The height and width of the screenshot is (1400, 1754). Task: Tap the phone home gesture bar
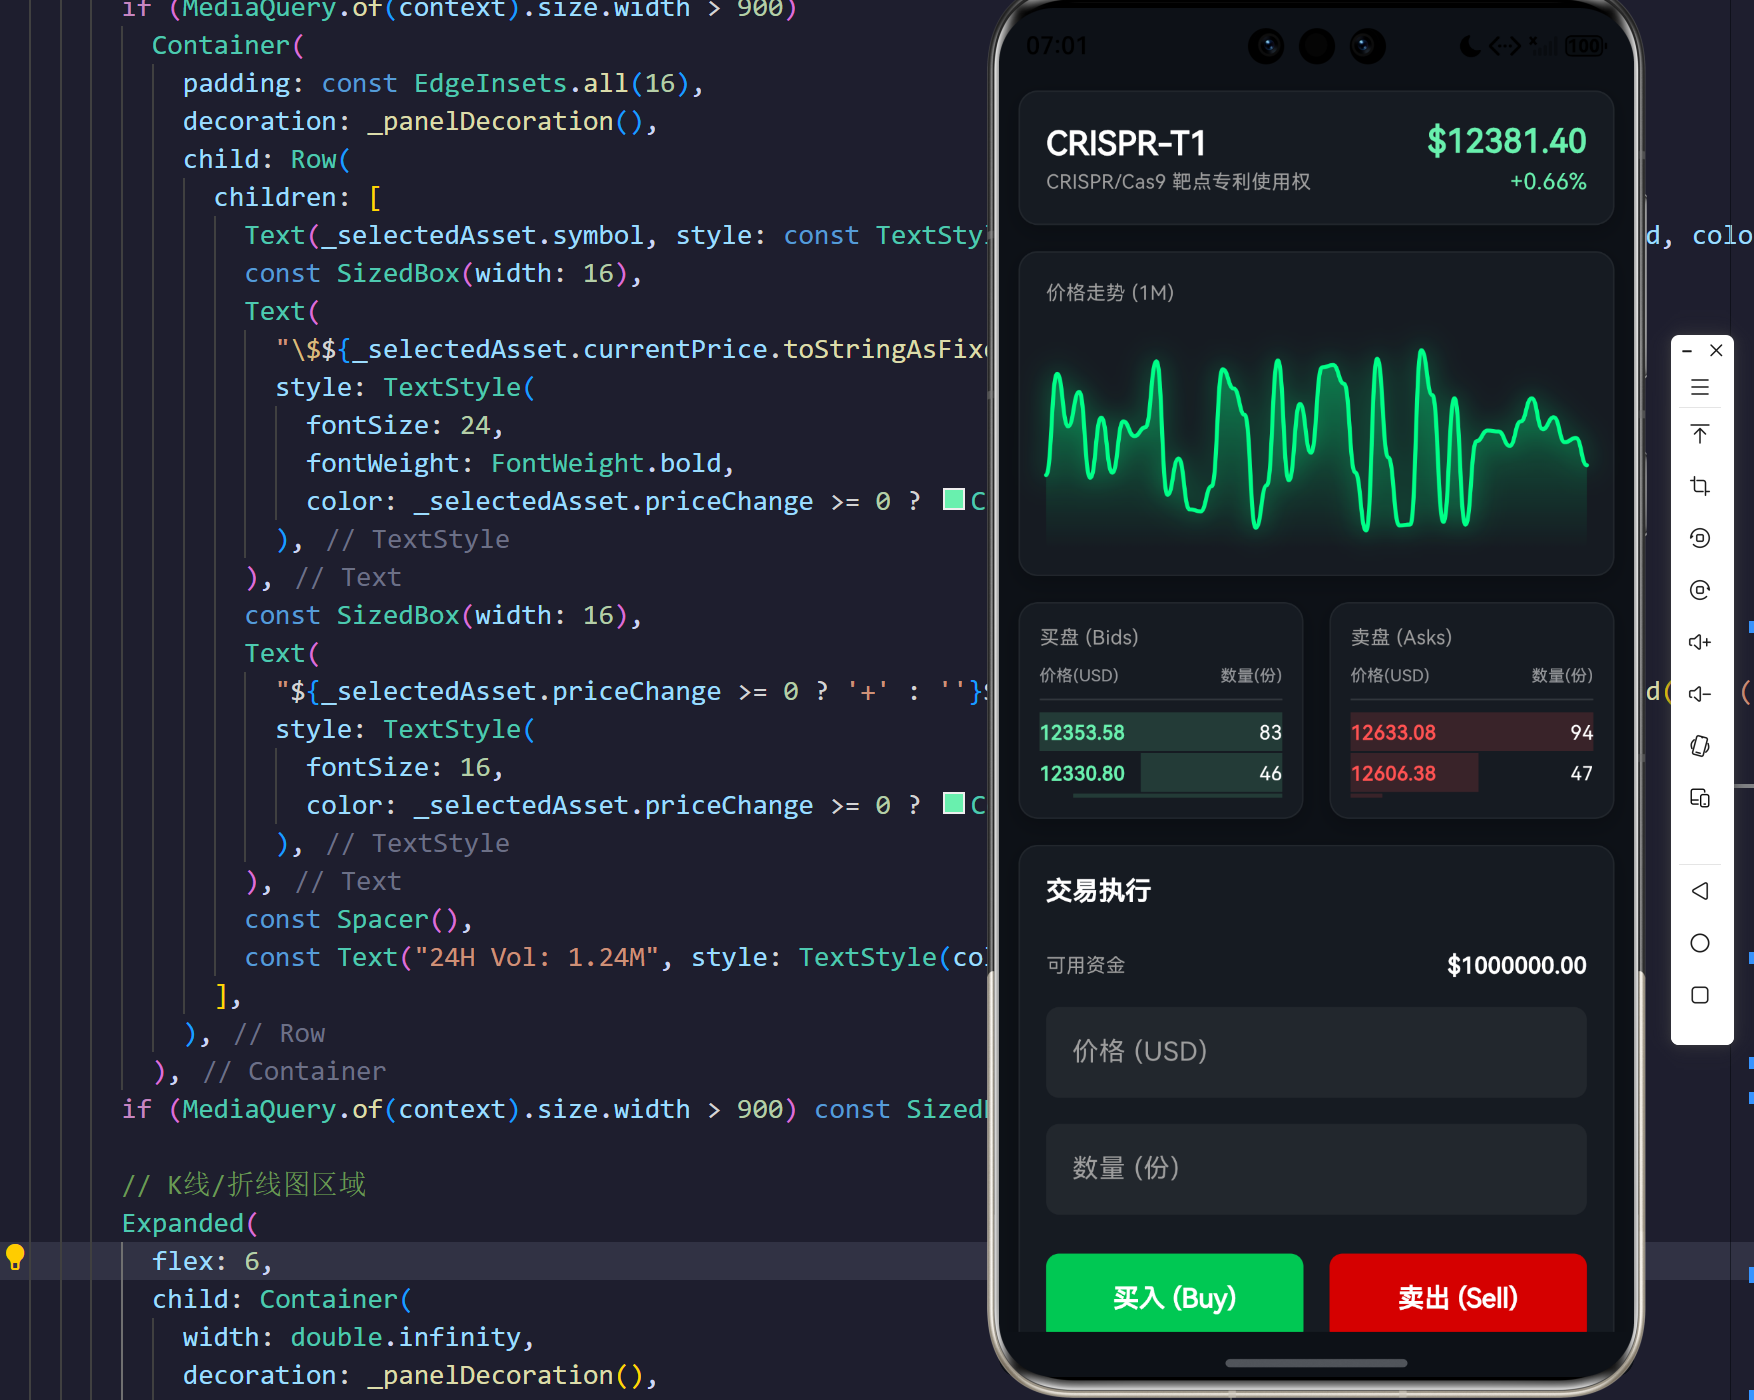coord(1316,1363)
